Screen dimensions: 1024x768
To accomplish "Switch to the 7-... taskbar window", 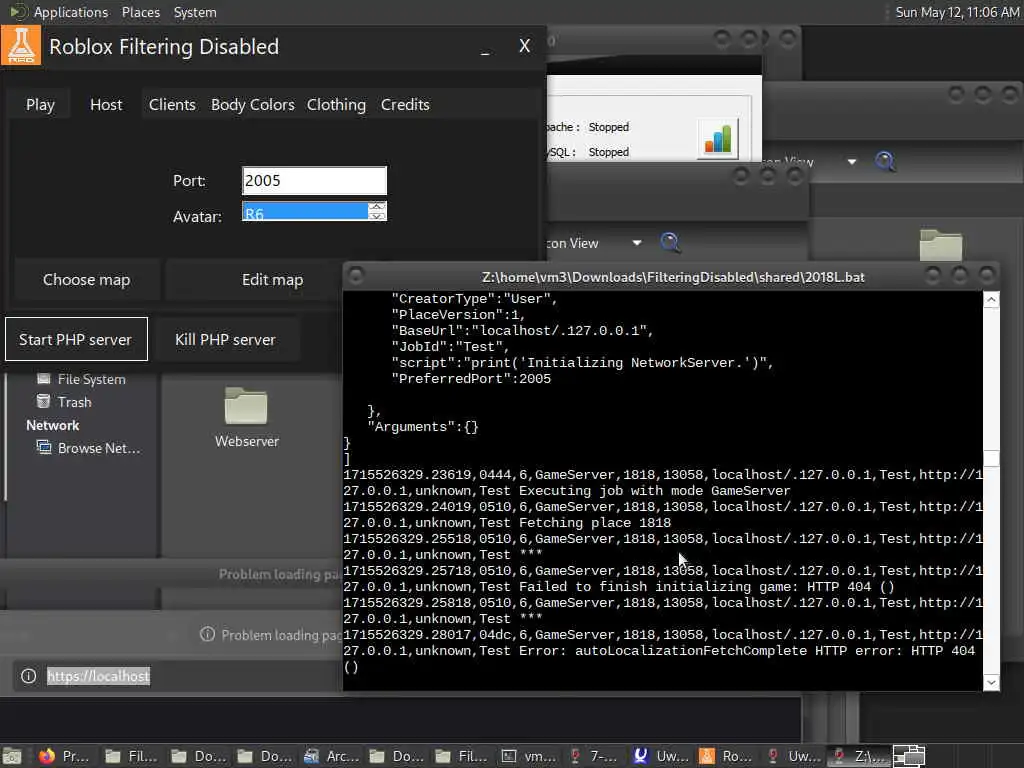I will tap(595, 756).
